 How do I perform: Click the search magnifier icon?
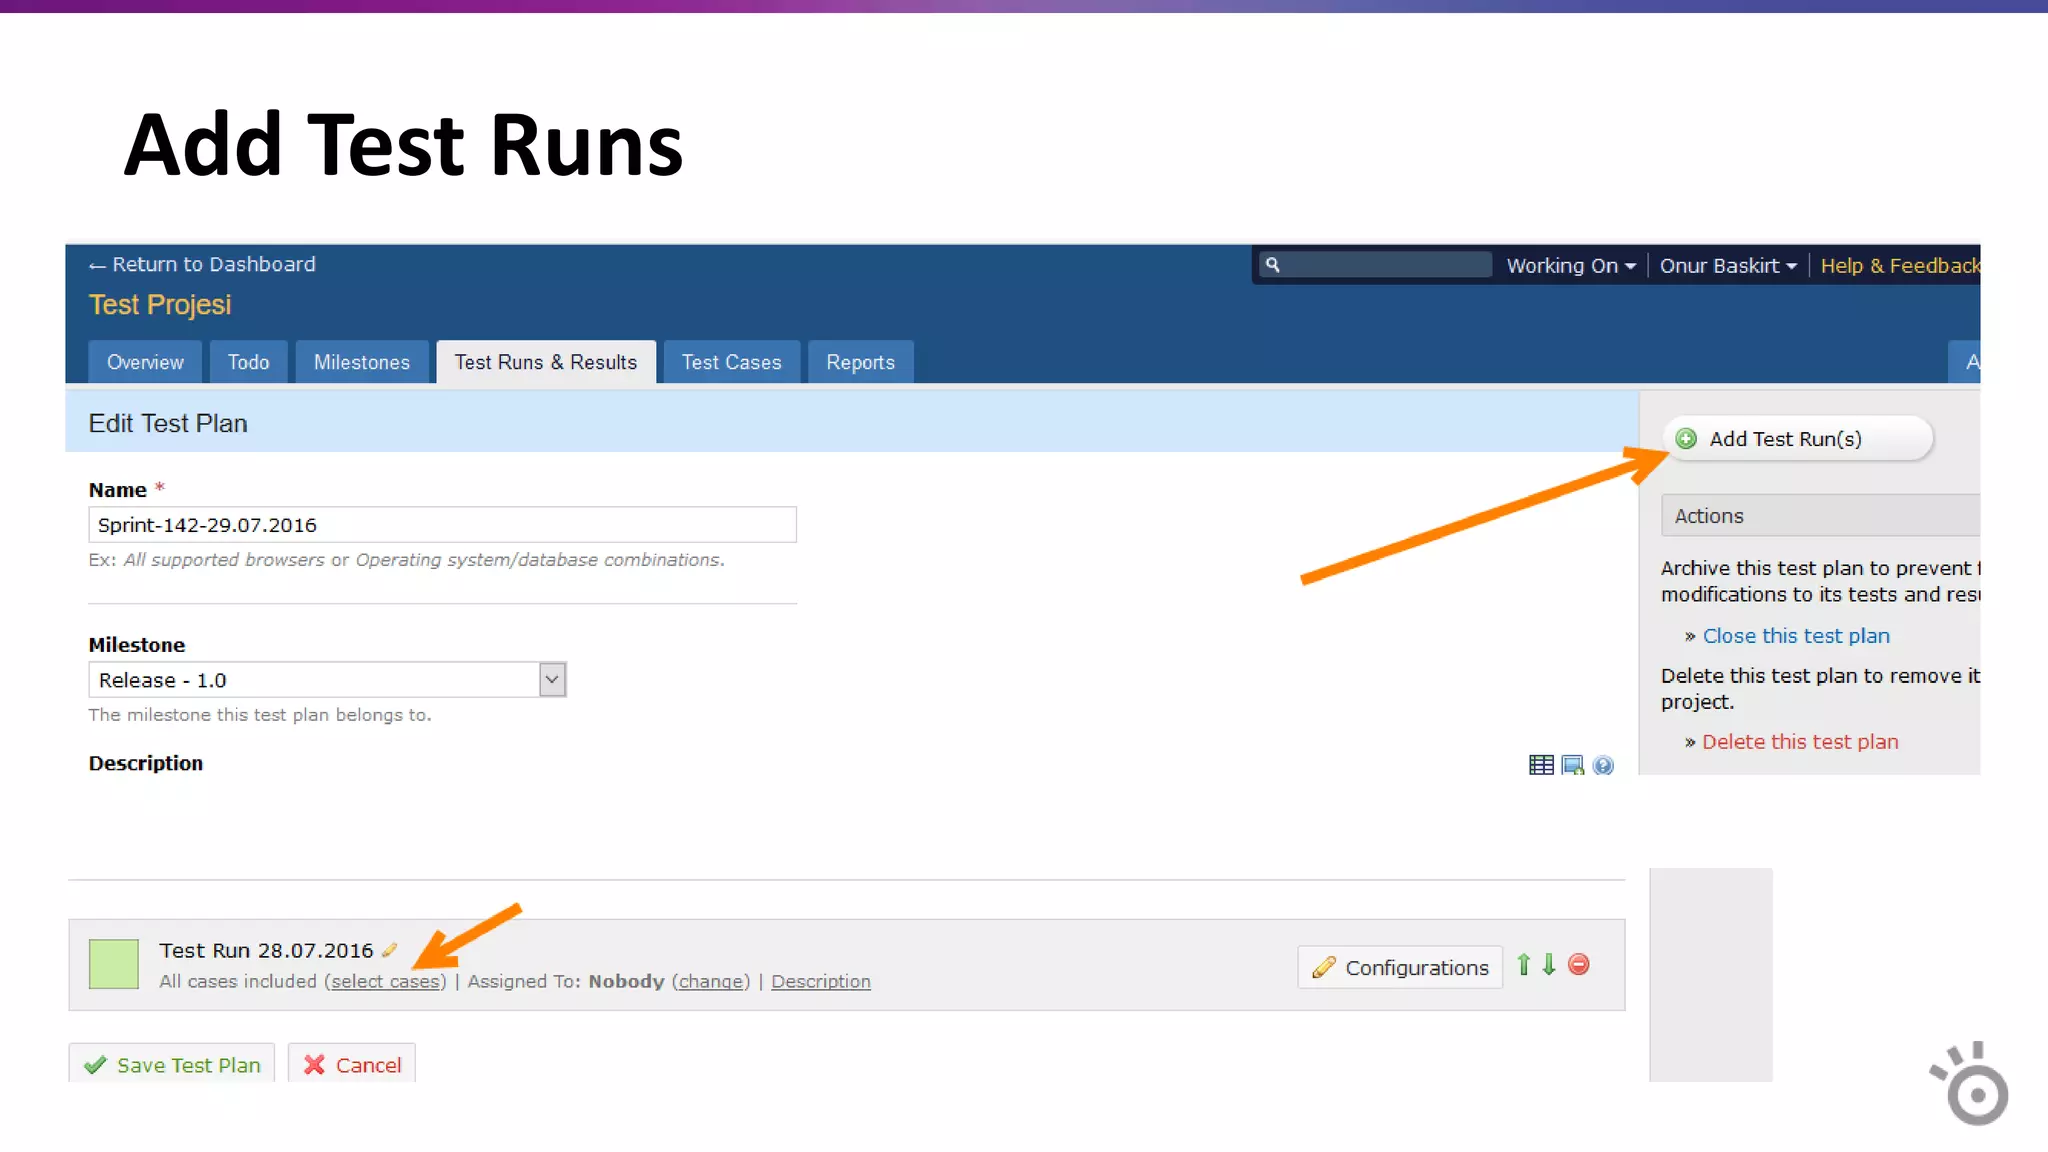pyautogui.click(x=1272, y=265)
